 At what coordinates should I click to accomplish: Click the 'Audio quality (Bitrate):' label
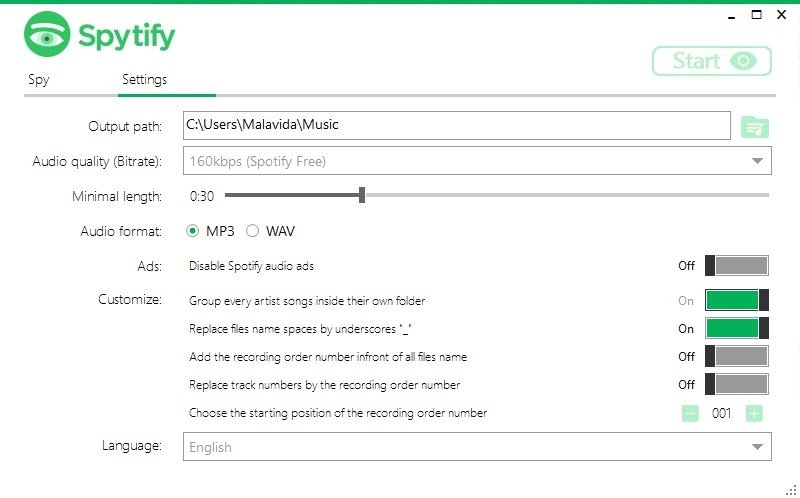tap(97, 162)
